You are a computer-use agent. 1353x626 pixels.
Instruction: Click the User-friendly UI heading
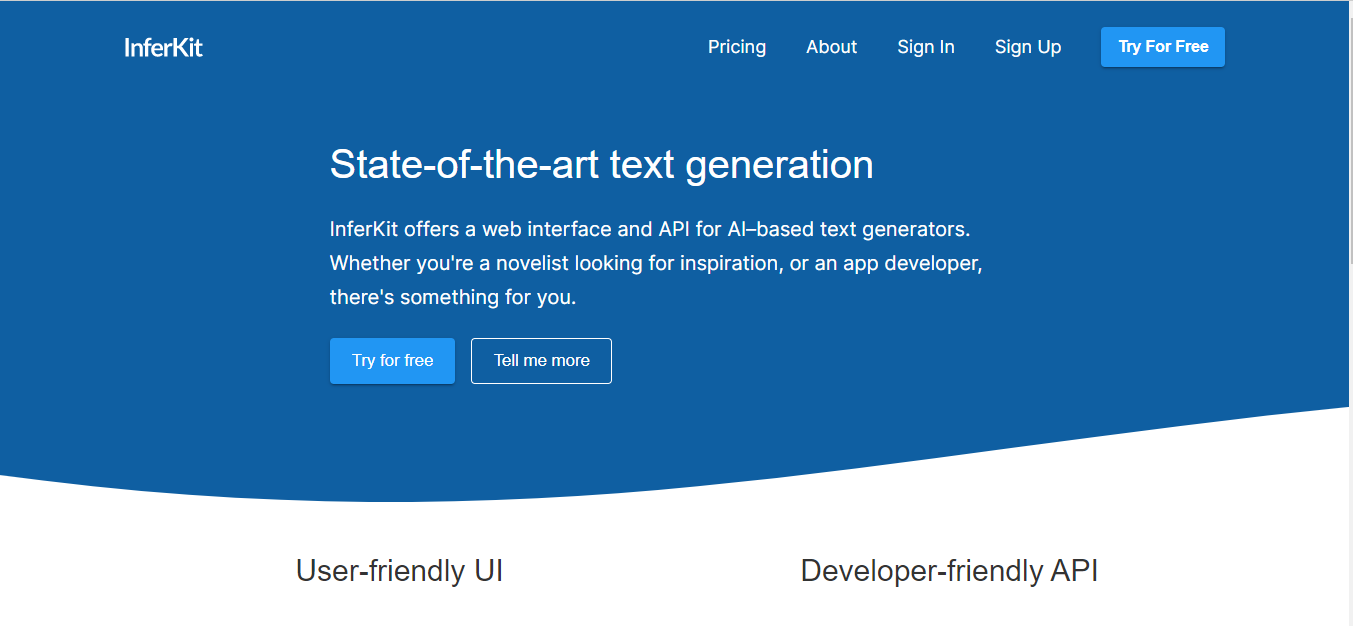[x=400, y=571]
